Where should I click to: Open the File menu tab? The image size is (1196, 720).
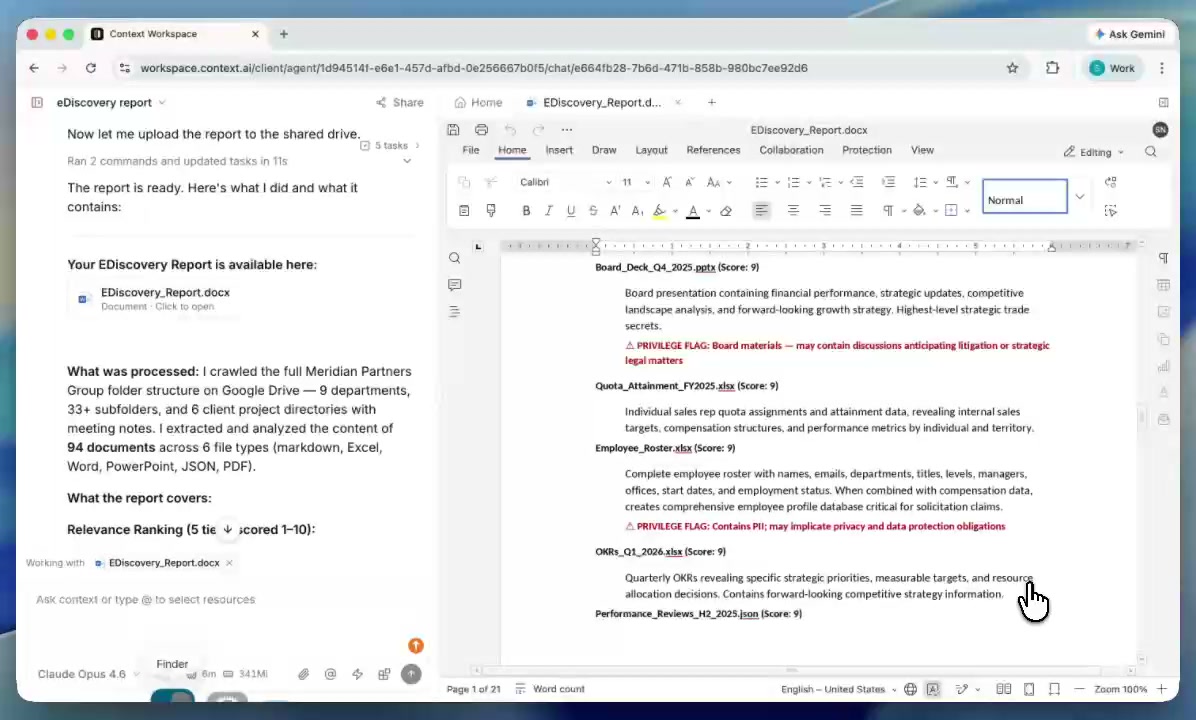[x=471, y=150]
